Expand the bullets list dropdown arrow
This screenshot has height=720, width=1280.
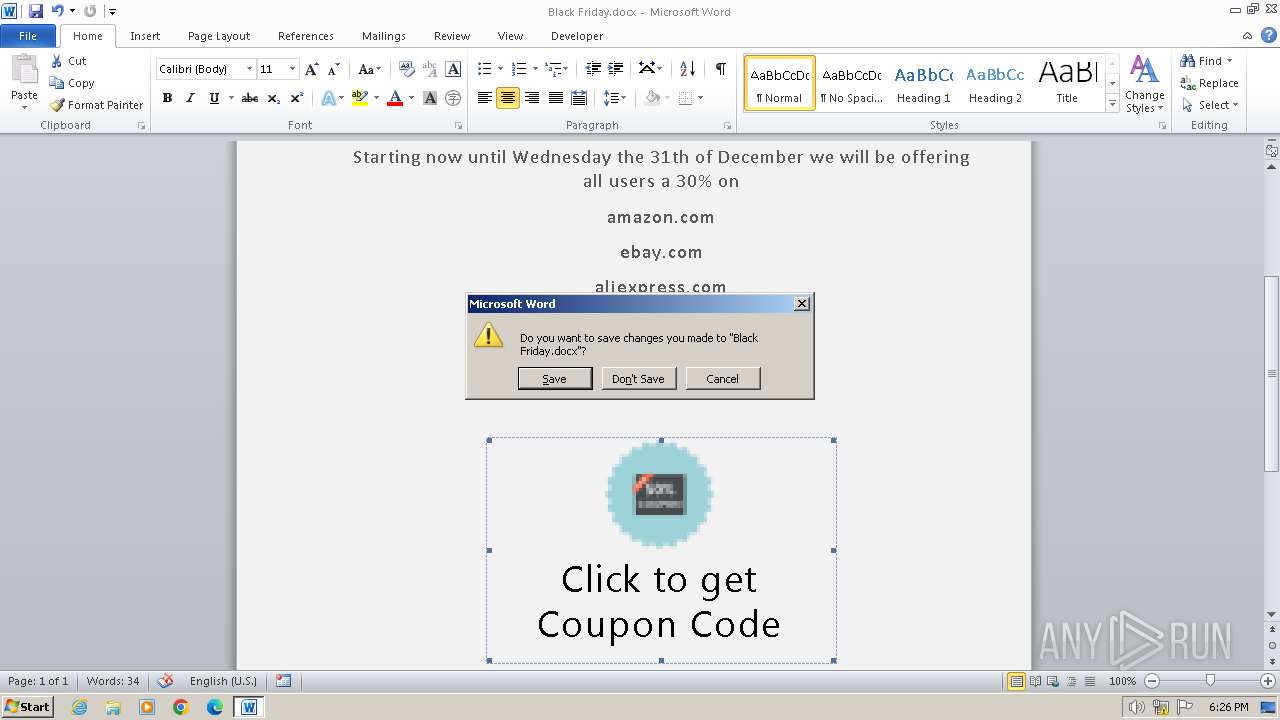click(501, 69)
